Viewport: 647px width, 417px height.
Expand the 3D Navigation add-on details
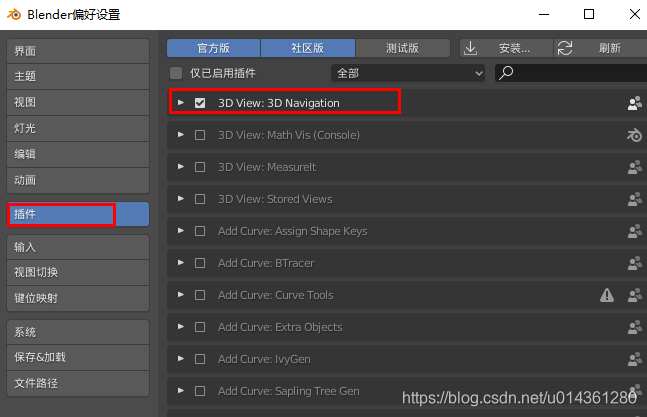pos(181,102)
